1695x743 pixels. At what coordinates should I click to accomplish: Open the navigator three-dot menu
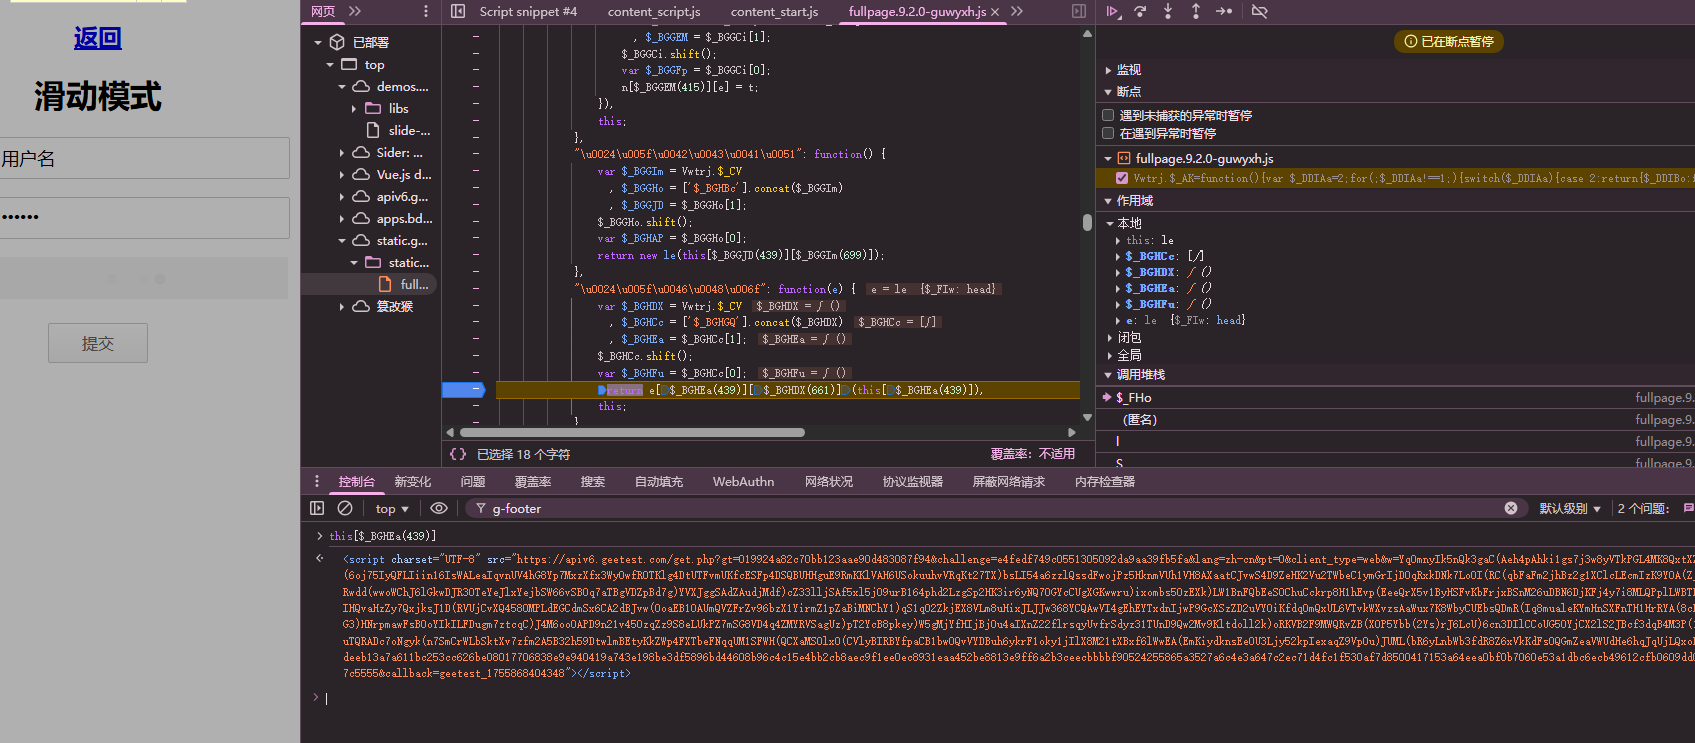pyautogui.click(x=426, y=11)
